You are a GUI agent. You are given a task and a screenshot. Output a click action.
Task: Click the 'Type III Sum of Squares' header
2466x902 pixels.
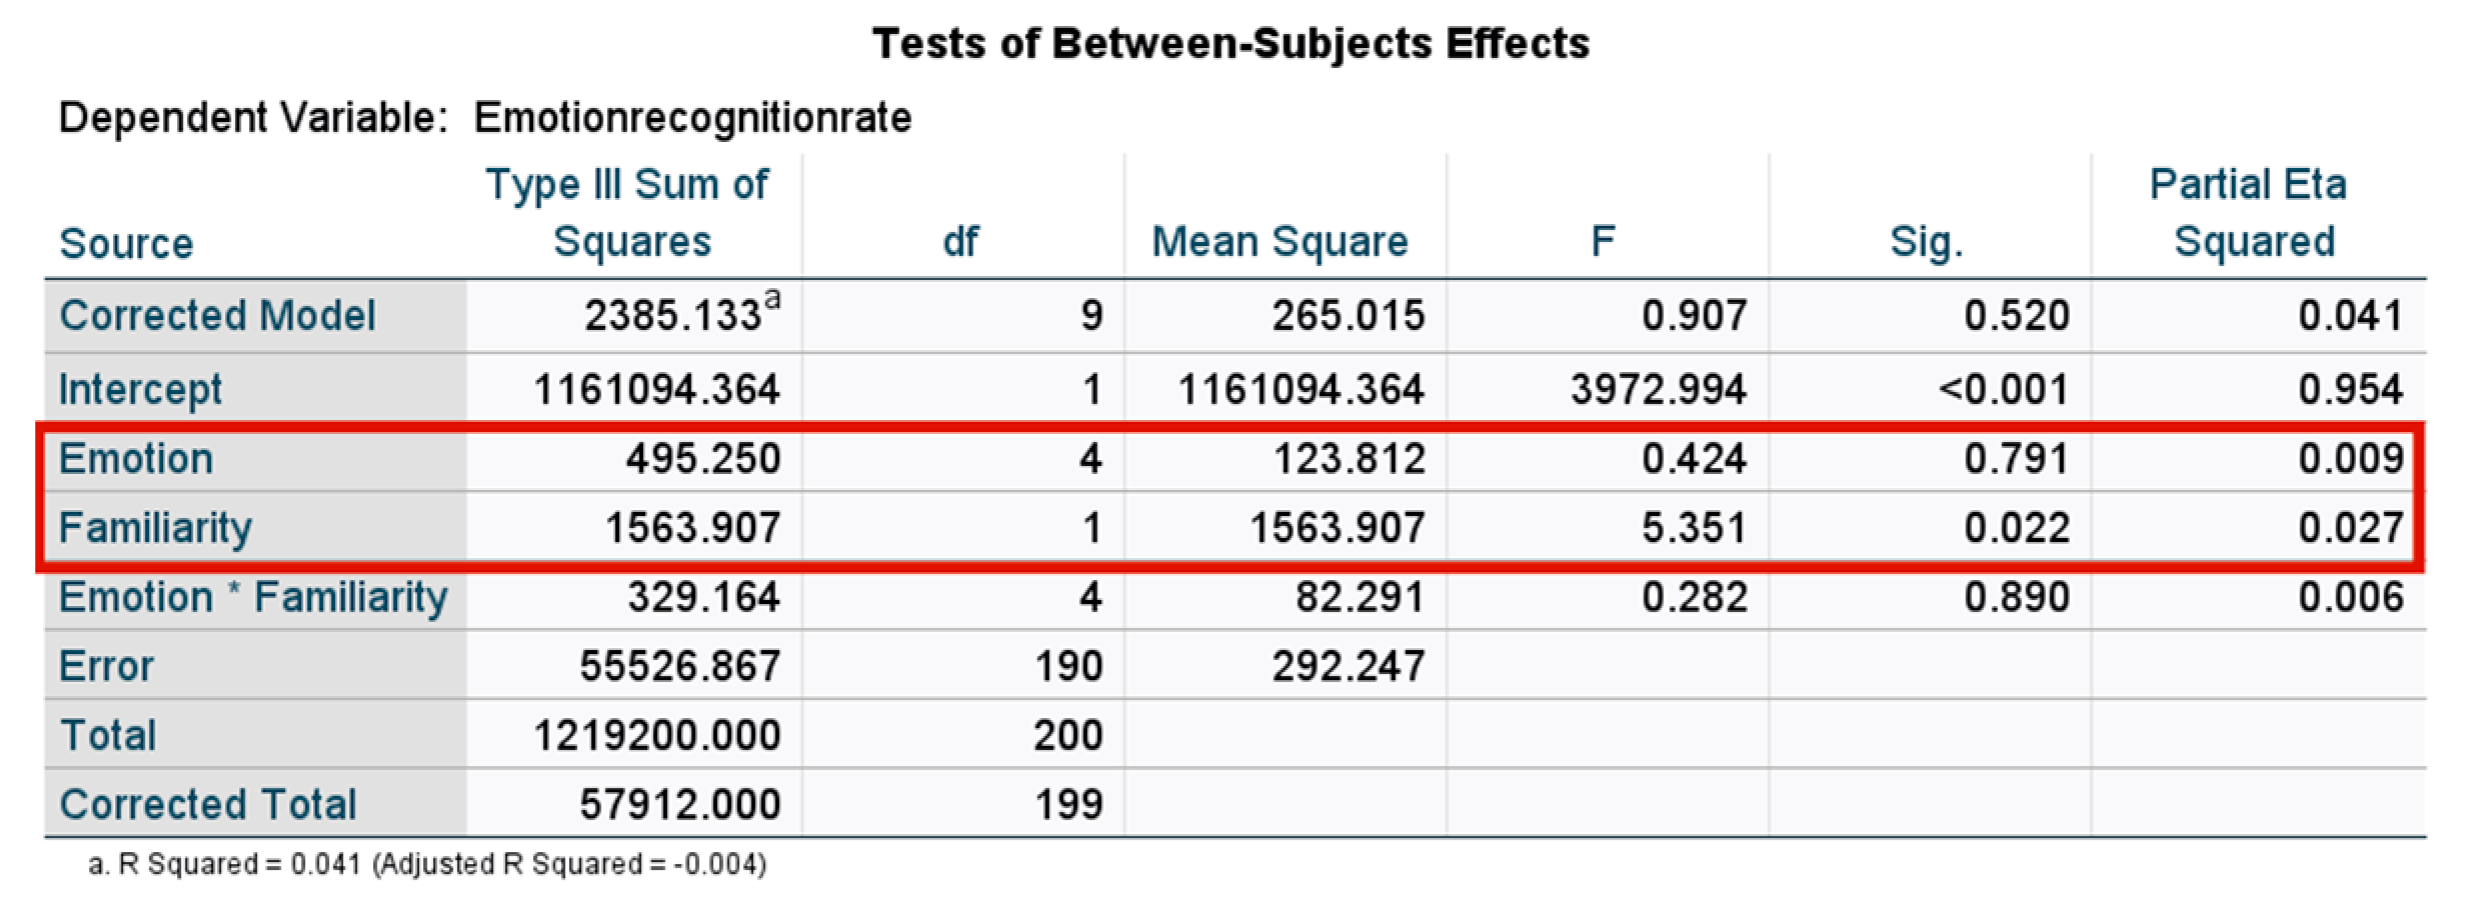click(630, 213)
